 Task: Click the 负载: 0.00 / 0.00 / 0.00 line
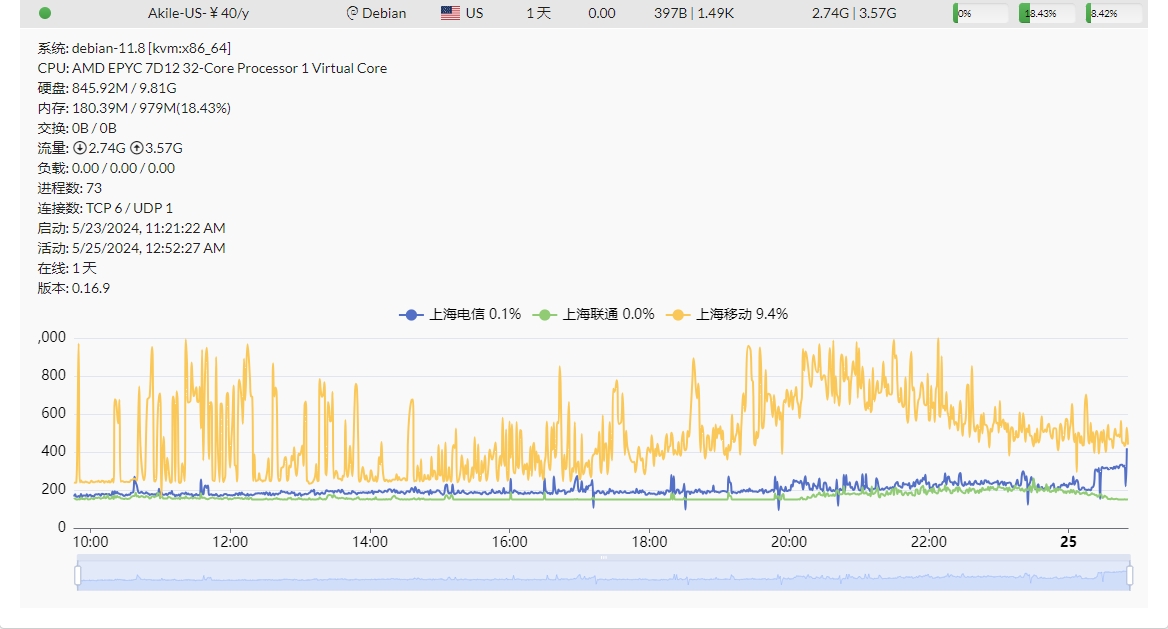point(107,168)
